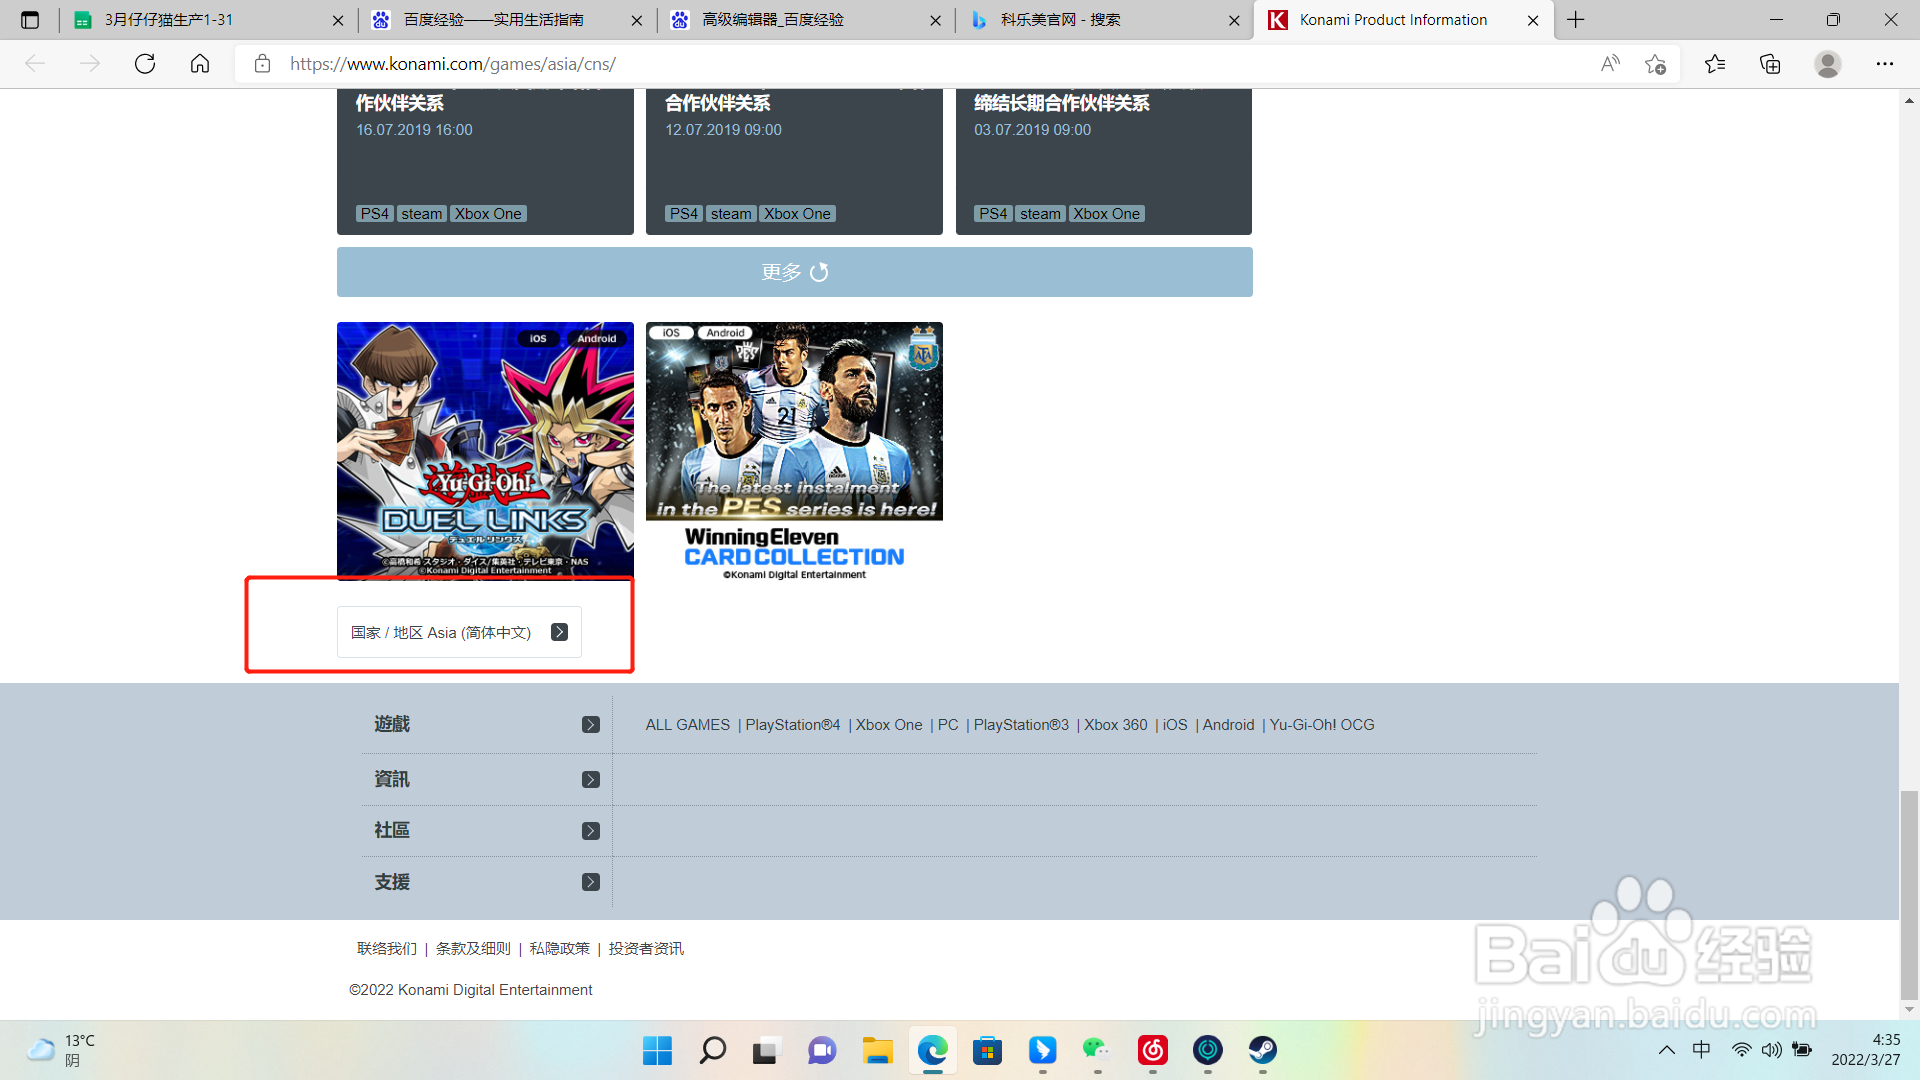Screen dimensions: 1920x1080
Task: Expand the 遊戲 footer section
Action: tap(591, 725)
